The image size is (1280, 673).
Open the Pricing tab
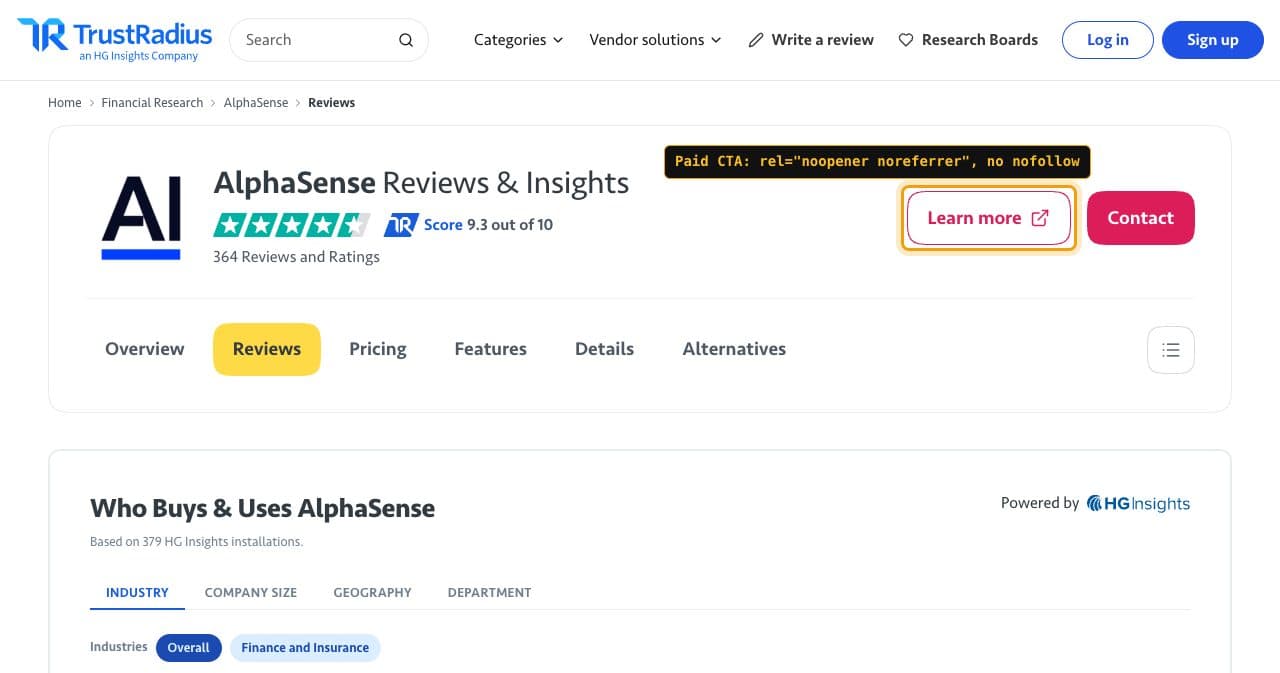pos(378,349)
